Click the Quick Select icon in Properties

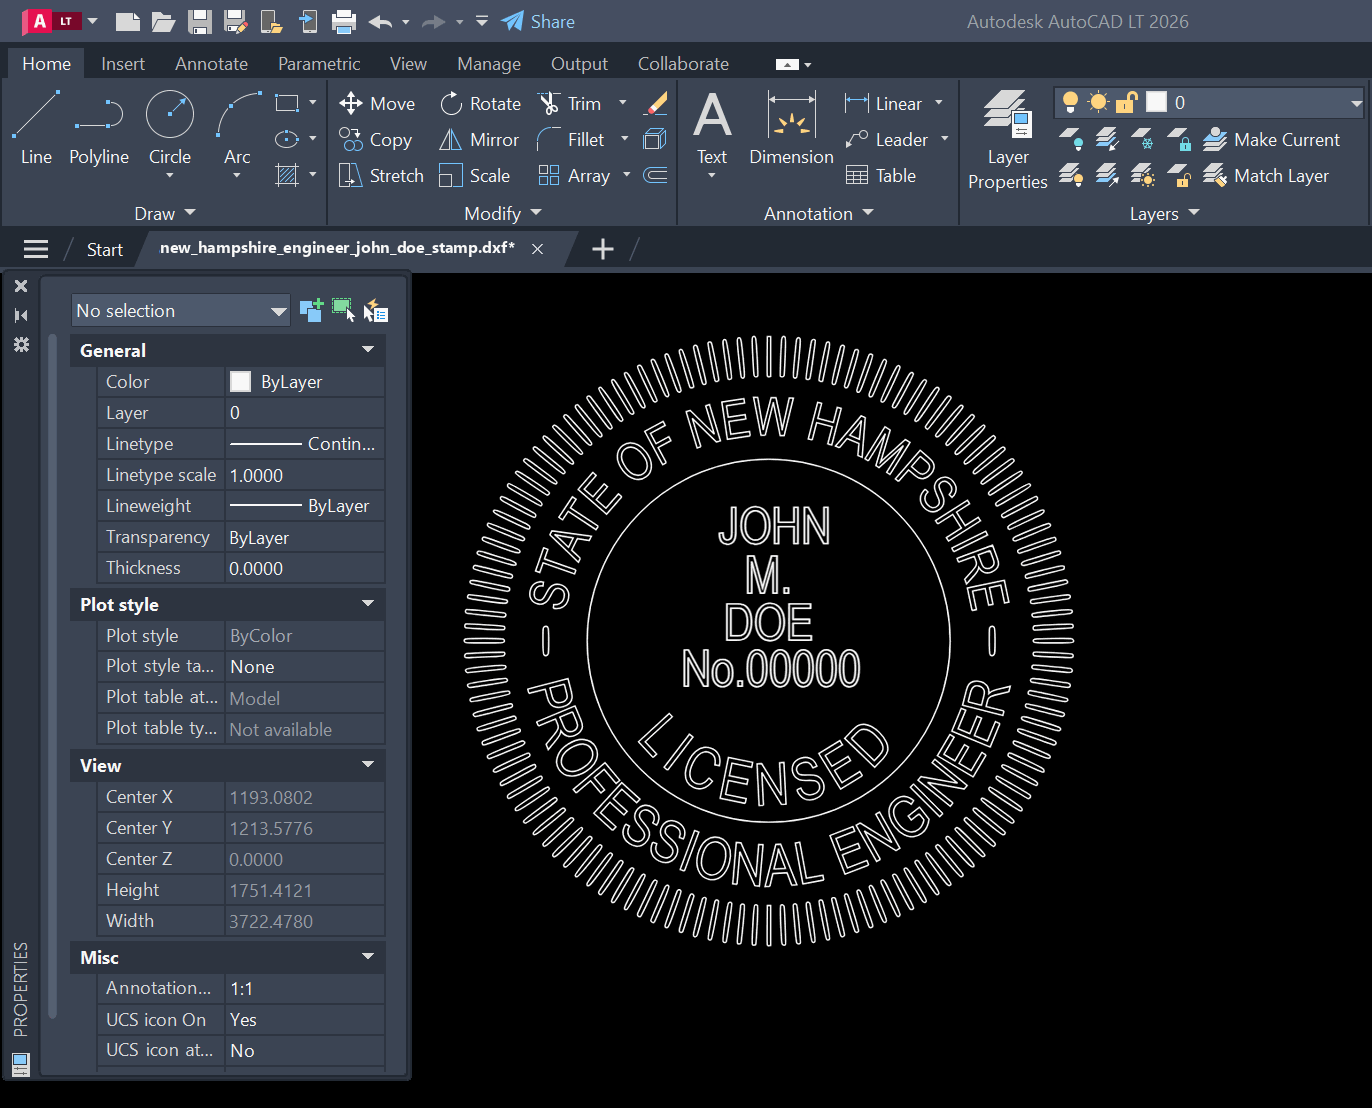[376, 311]
